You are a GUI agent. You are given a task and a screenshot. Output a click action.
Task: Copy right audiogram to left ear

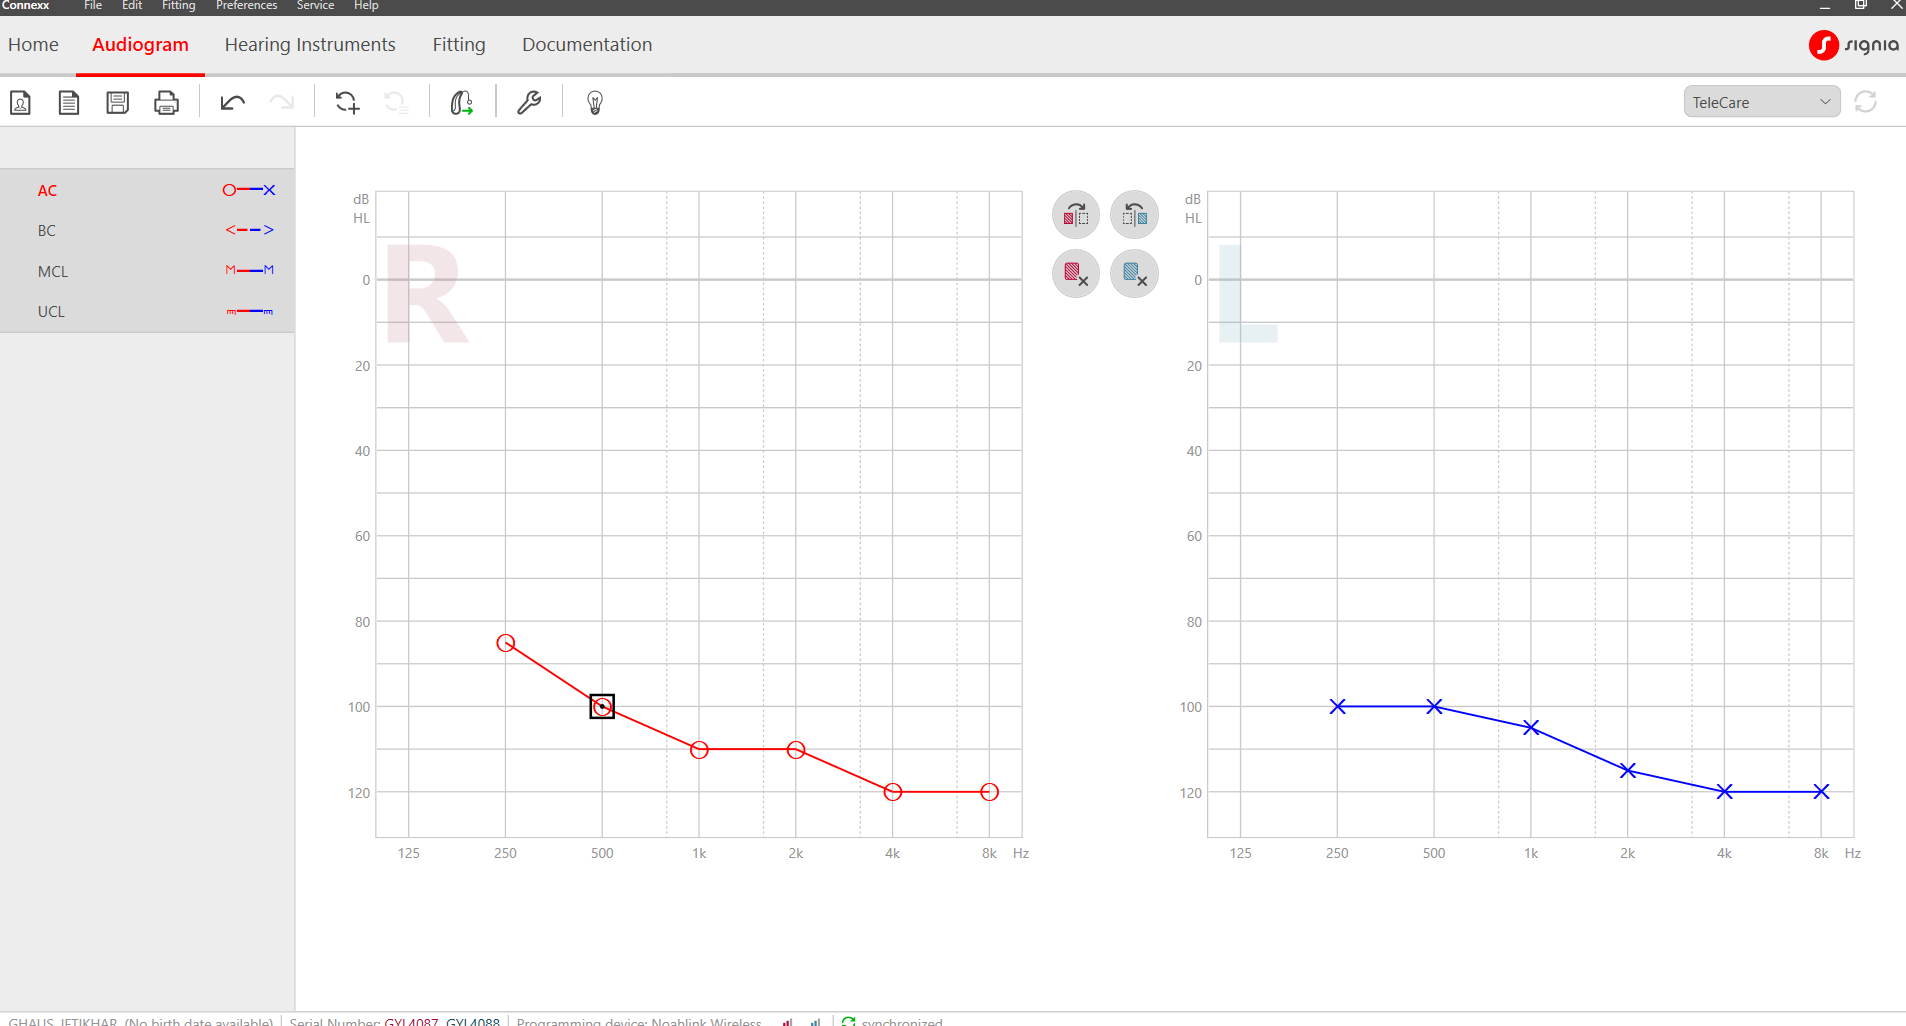[1076, 215]
